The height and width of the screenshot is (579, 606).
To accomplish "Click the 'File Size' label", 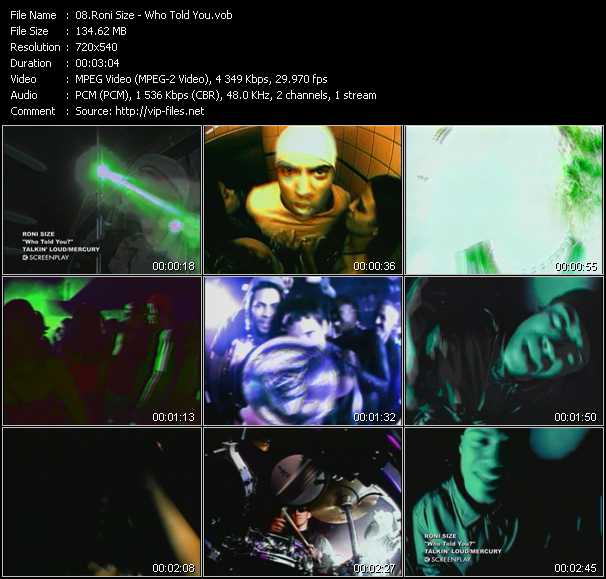I will [x=29, y=31].
